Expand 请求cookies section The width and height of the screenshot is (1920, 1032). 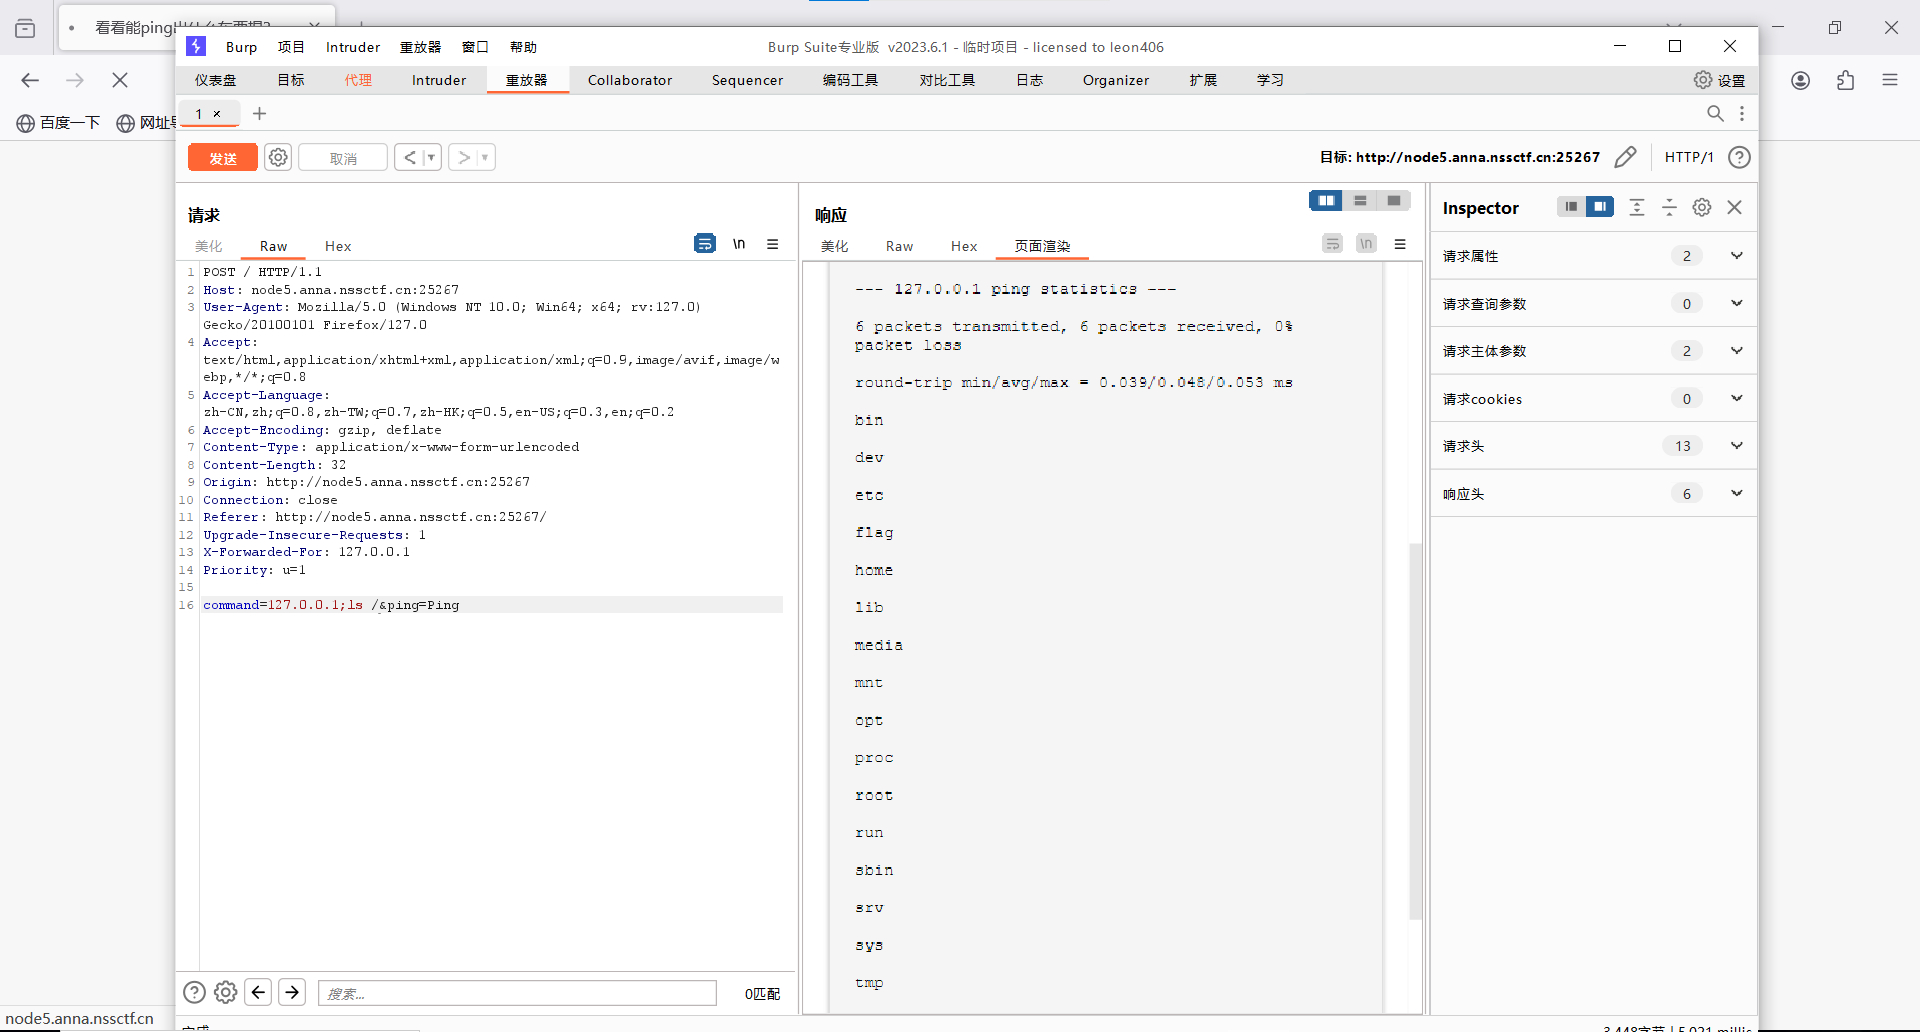point(1593,398)
